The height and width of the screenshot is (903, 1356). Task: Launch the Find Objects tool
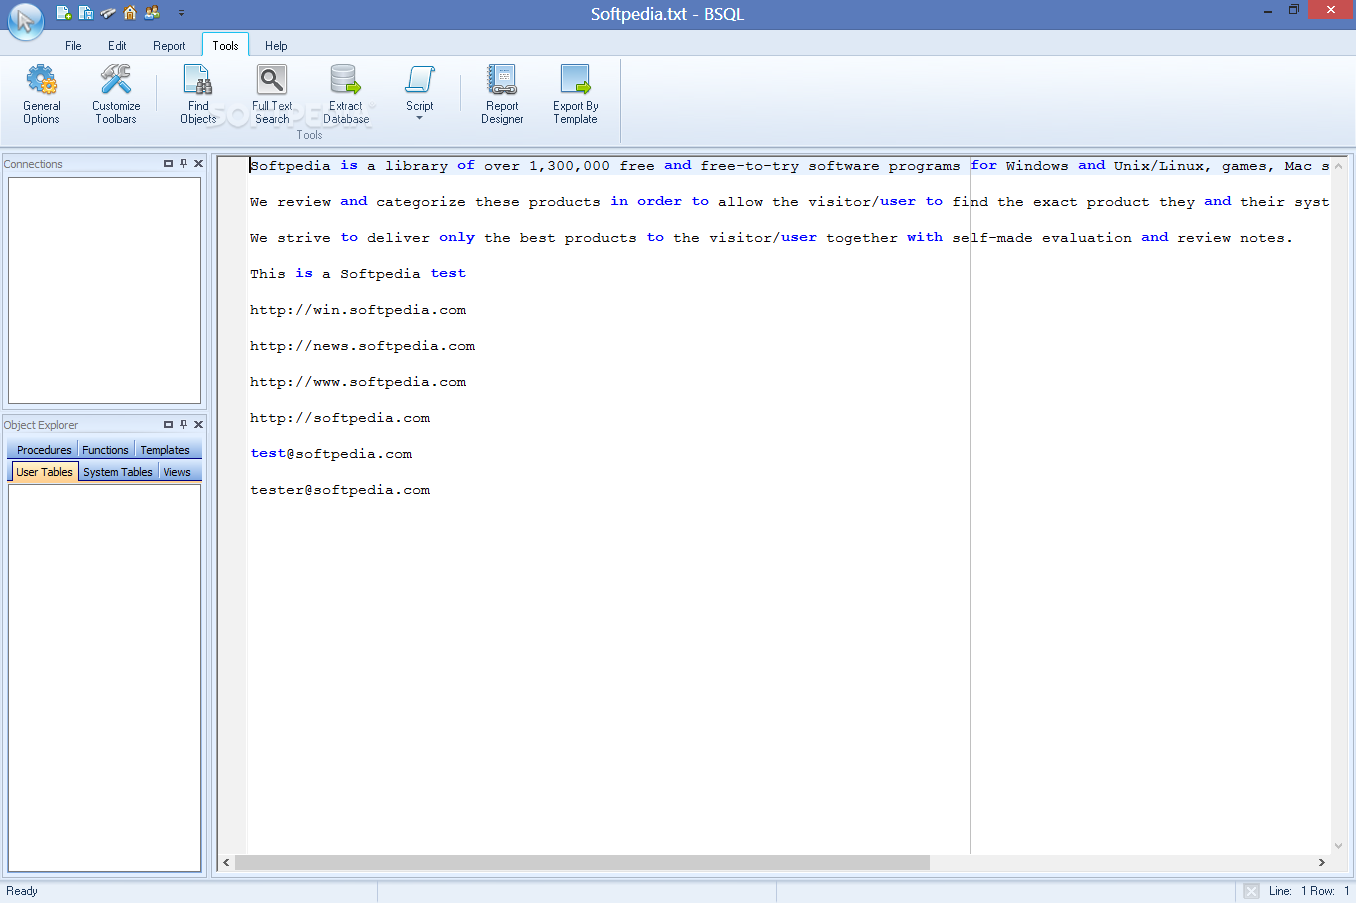tap(198, 94)
